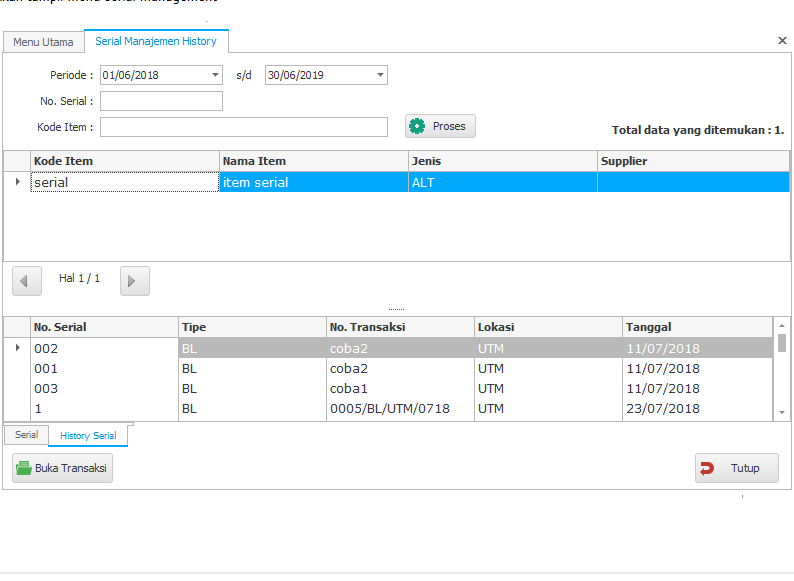Expand the serial item row indicator
The width and height of the screenshot is (794, 581).
pyautogui.click(x=17, y=182)
